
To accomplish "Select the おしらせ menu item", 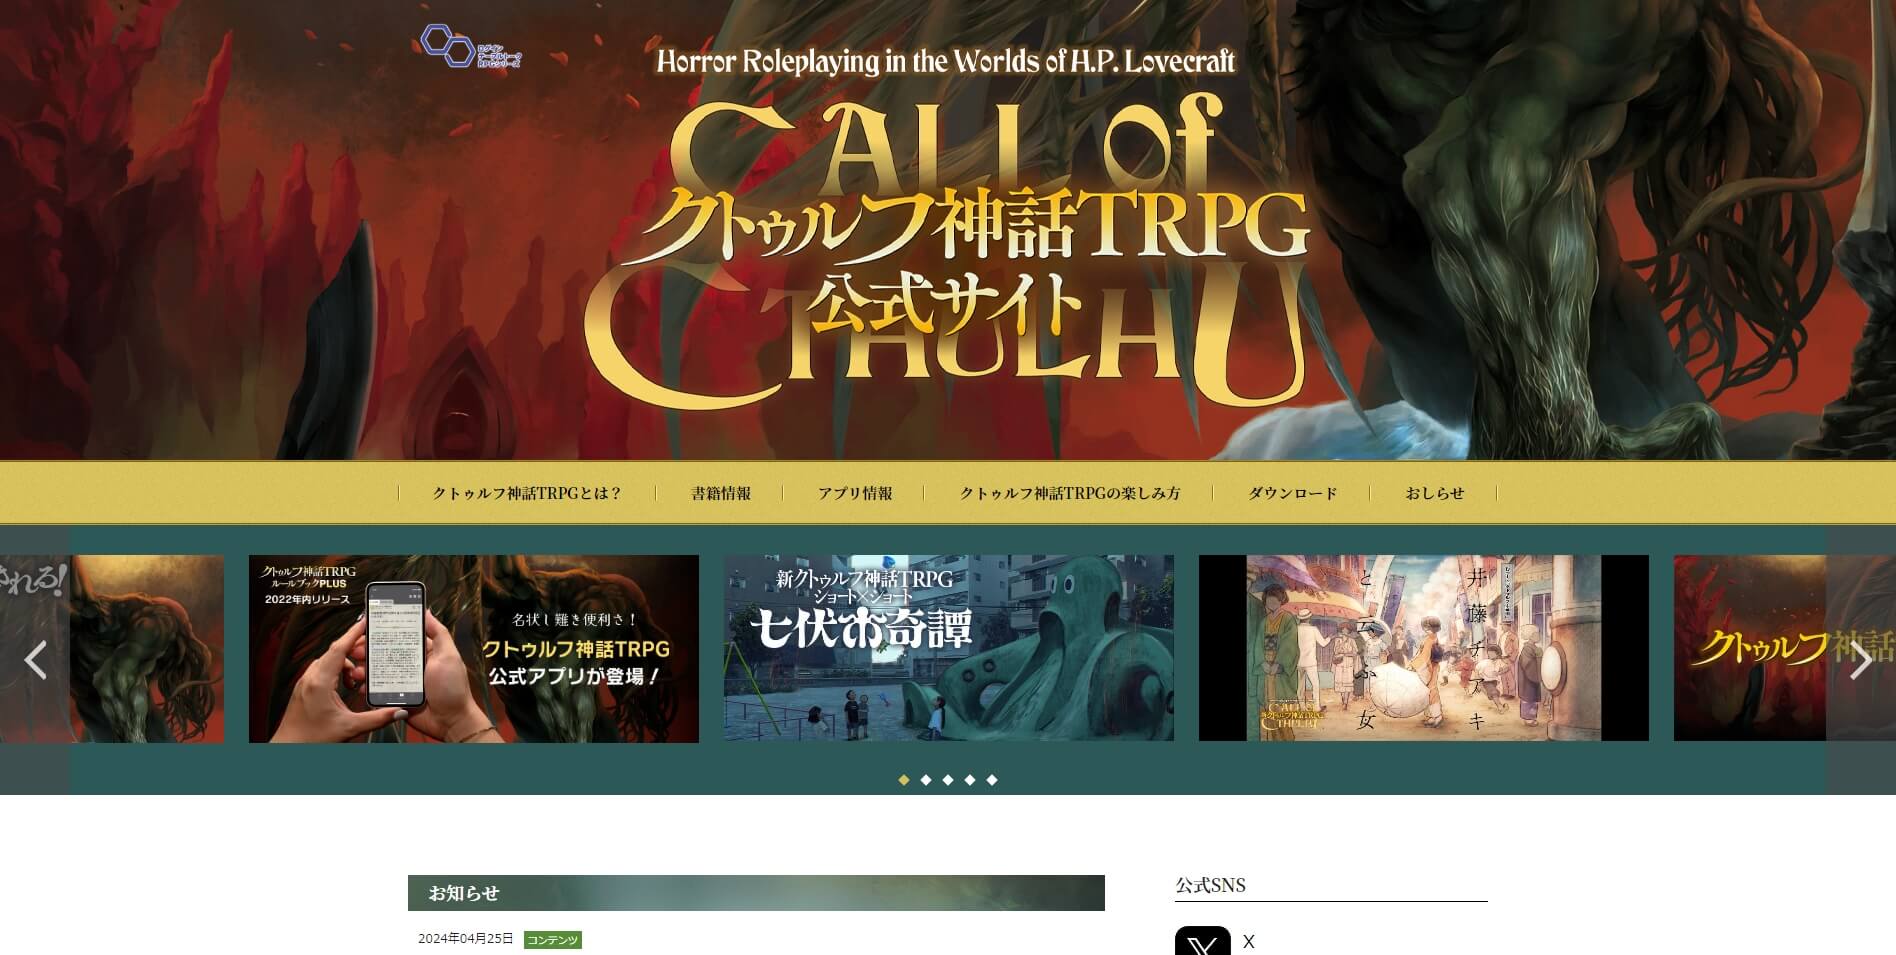I will coord(1434,493).
